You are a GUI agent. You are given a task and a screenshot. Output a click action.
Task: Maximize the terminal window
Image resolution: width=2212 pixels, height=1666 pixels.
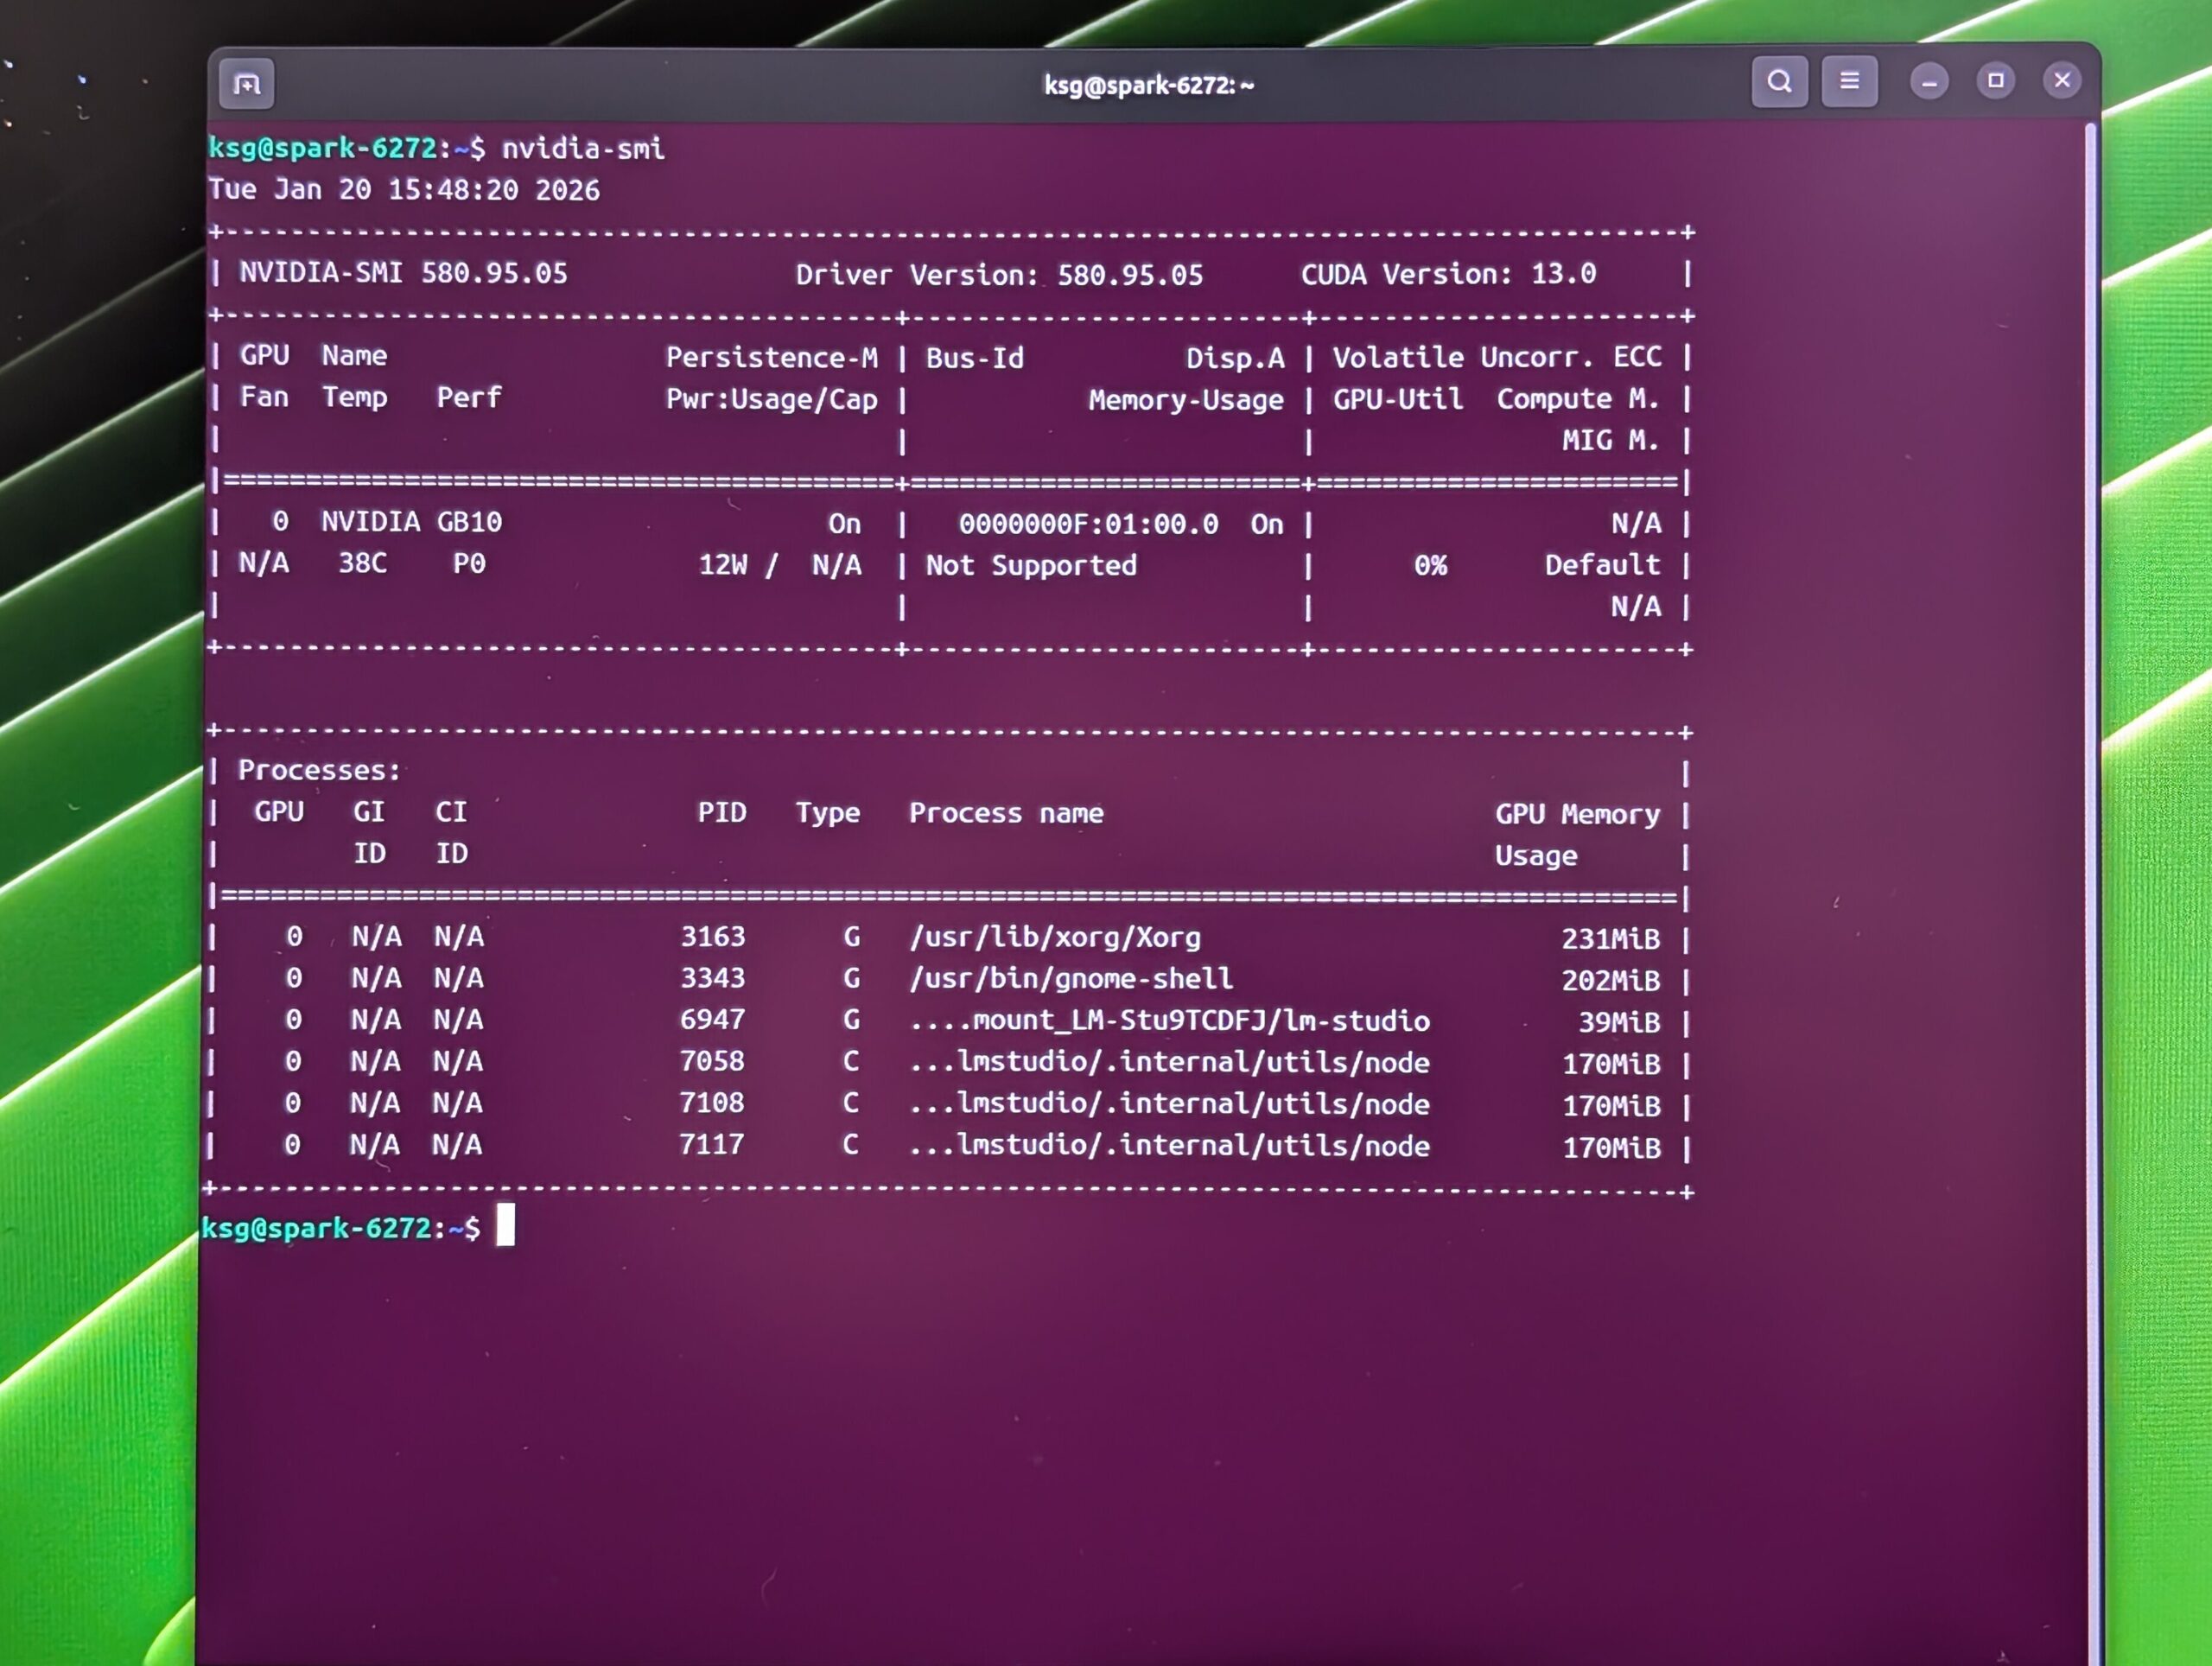(x=1995, y=81)
